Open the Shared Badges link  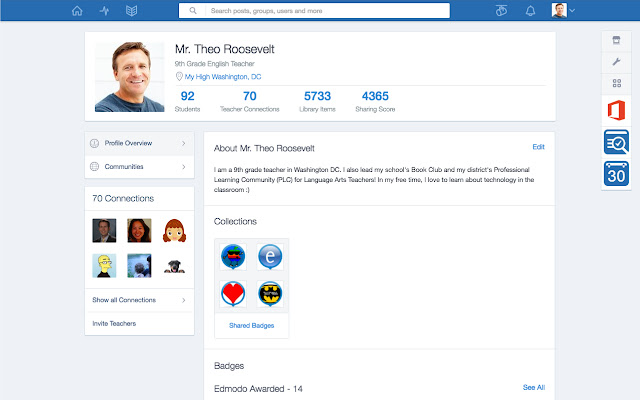251,325
